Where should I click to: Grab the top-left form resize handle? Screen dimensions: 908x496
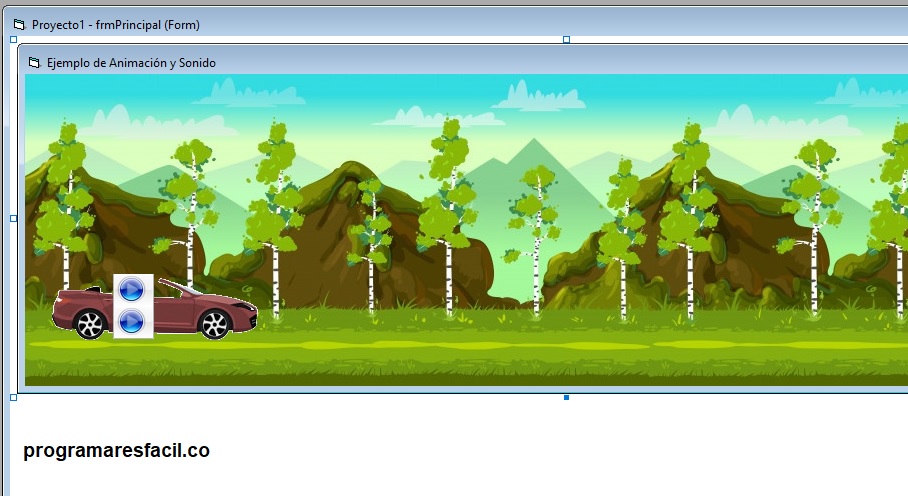click(x=13, y=39)
